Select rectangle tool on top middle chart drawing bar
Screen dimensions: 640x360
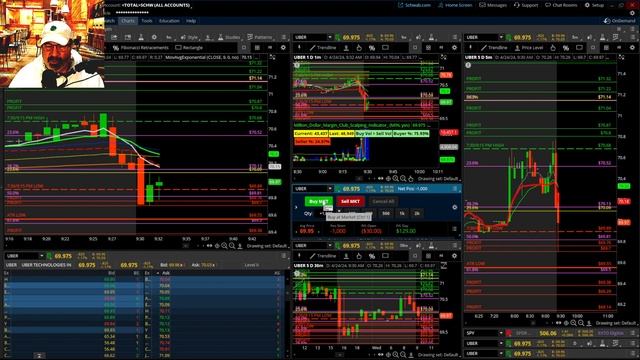(385, 48)
